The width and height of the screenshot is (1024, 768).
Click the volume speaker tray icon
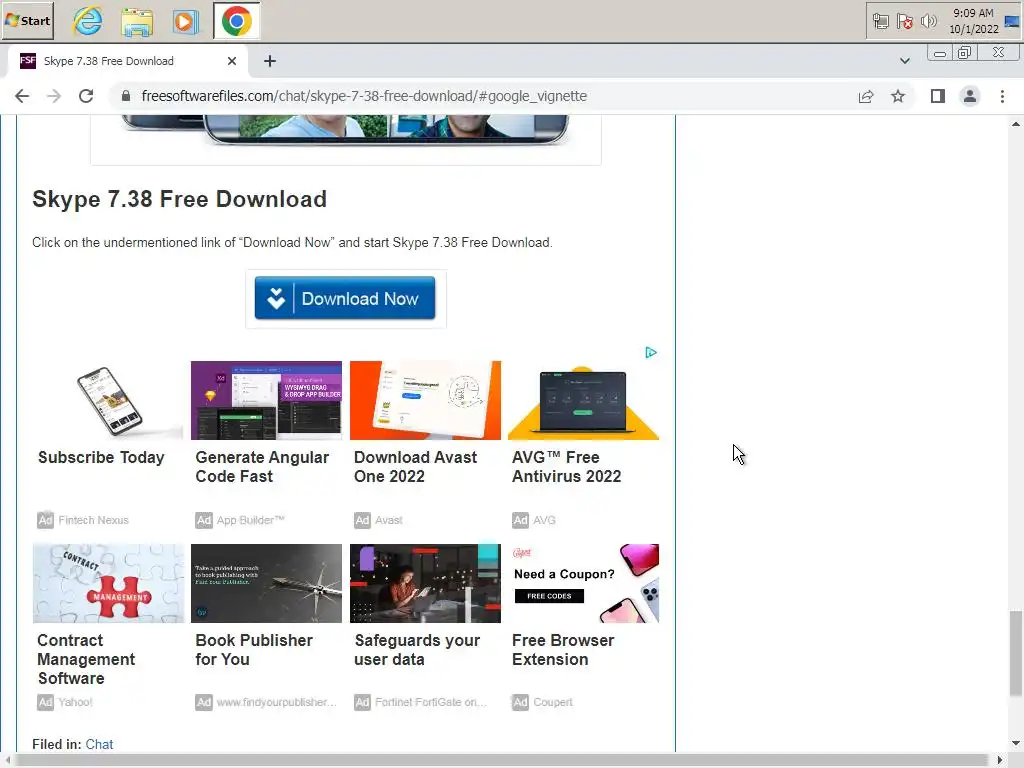click(928, 22)
